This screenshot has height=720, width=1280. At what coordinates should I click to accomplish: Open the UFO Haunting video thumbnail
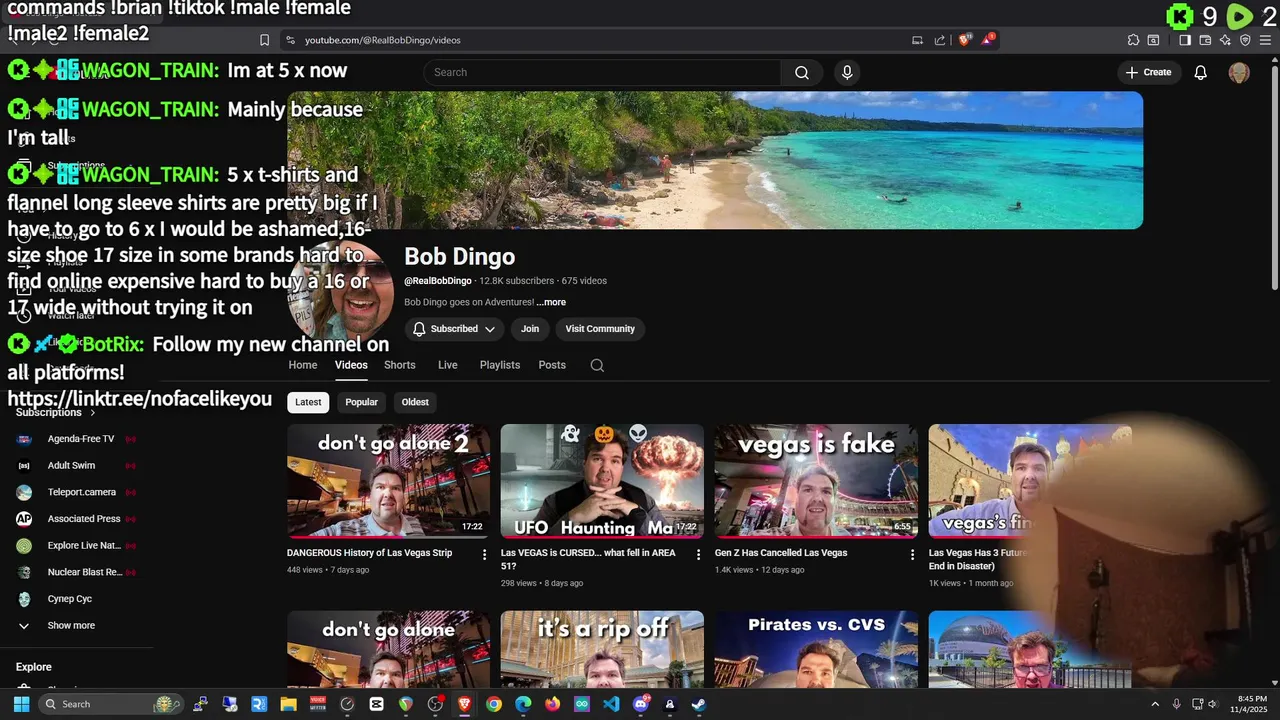click(602, 481)
